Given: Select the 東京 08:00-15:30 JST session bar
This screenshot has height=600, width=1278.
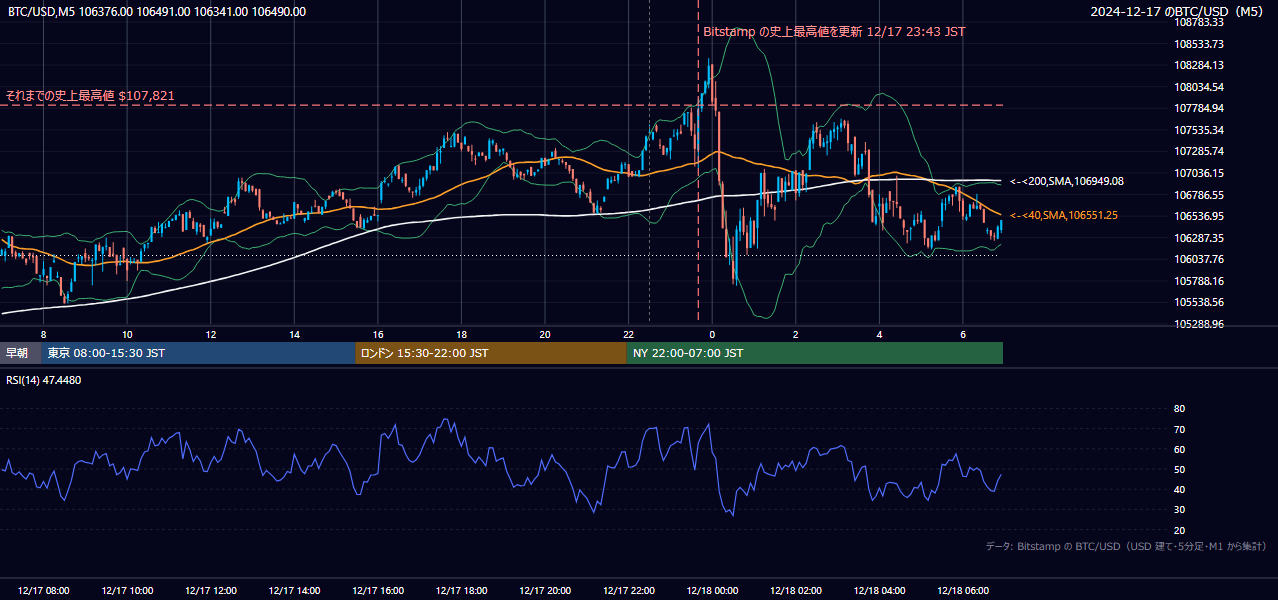Looking at the screenshot, I should click(198, 353).
